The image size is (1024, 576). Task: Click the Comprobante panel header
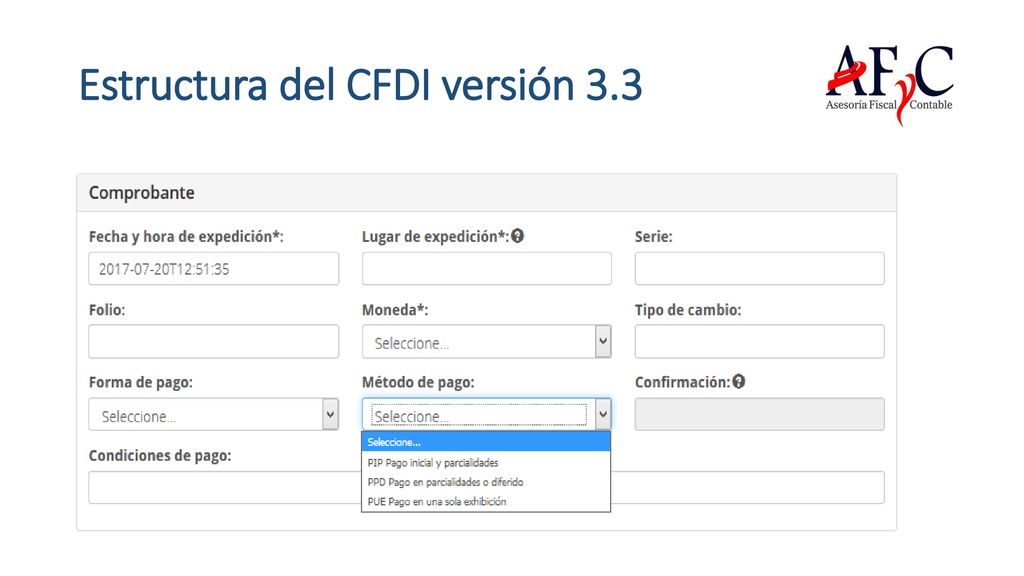click(x=487, y=193)
